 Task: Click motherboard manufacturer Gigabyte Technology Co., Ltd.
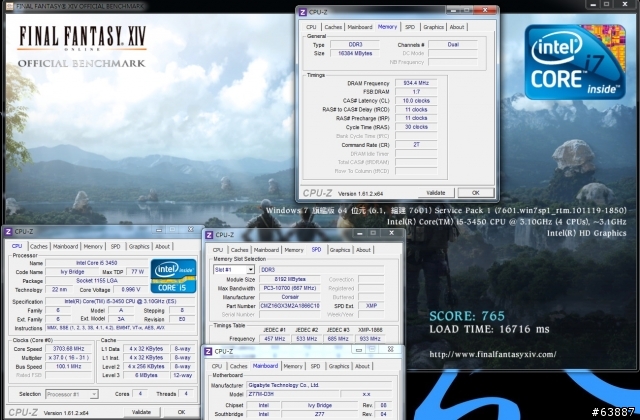[319, 385]
